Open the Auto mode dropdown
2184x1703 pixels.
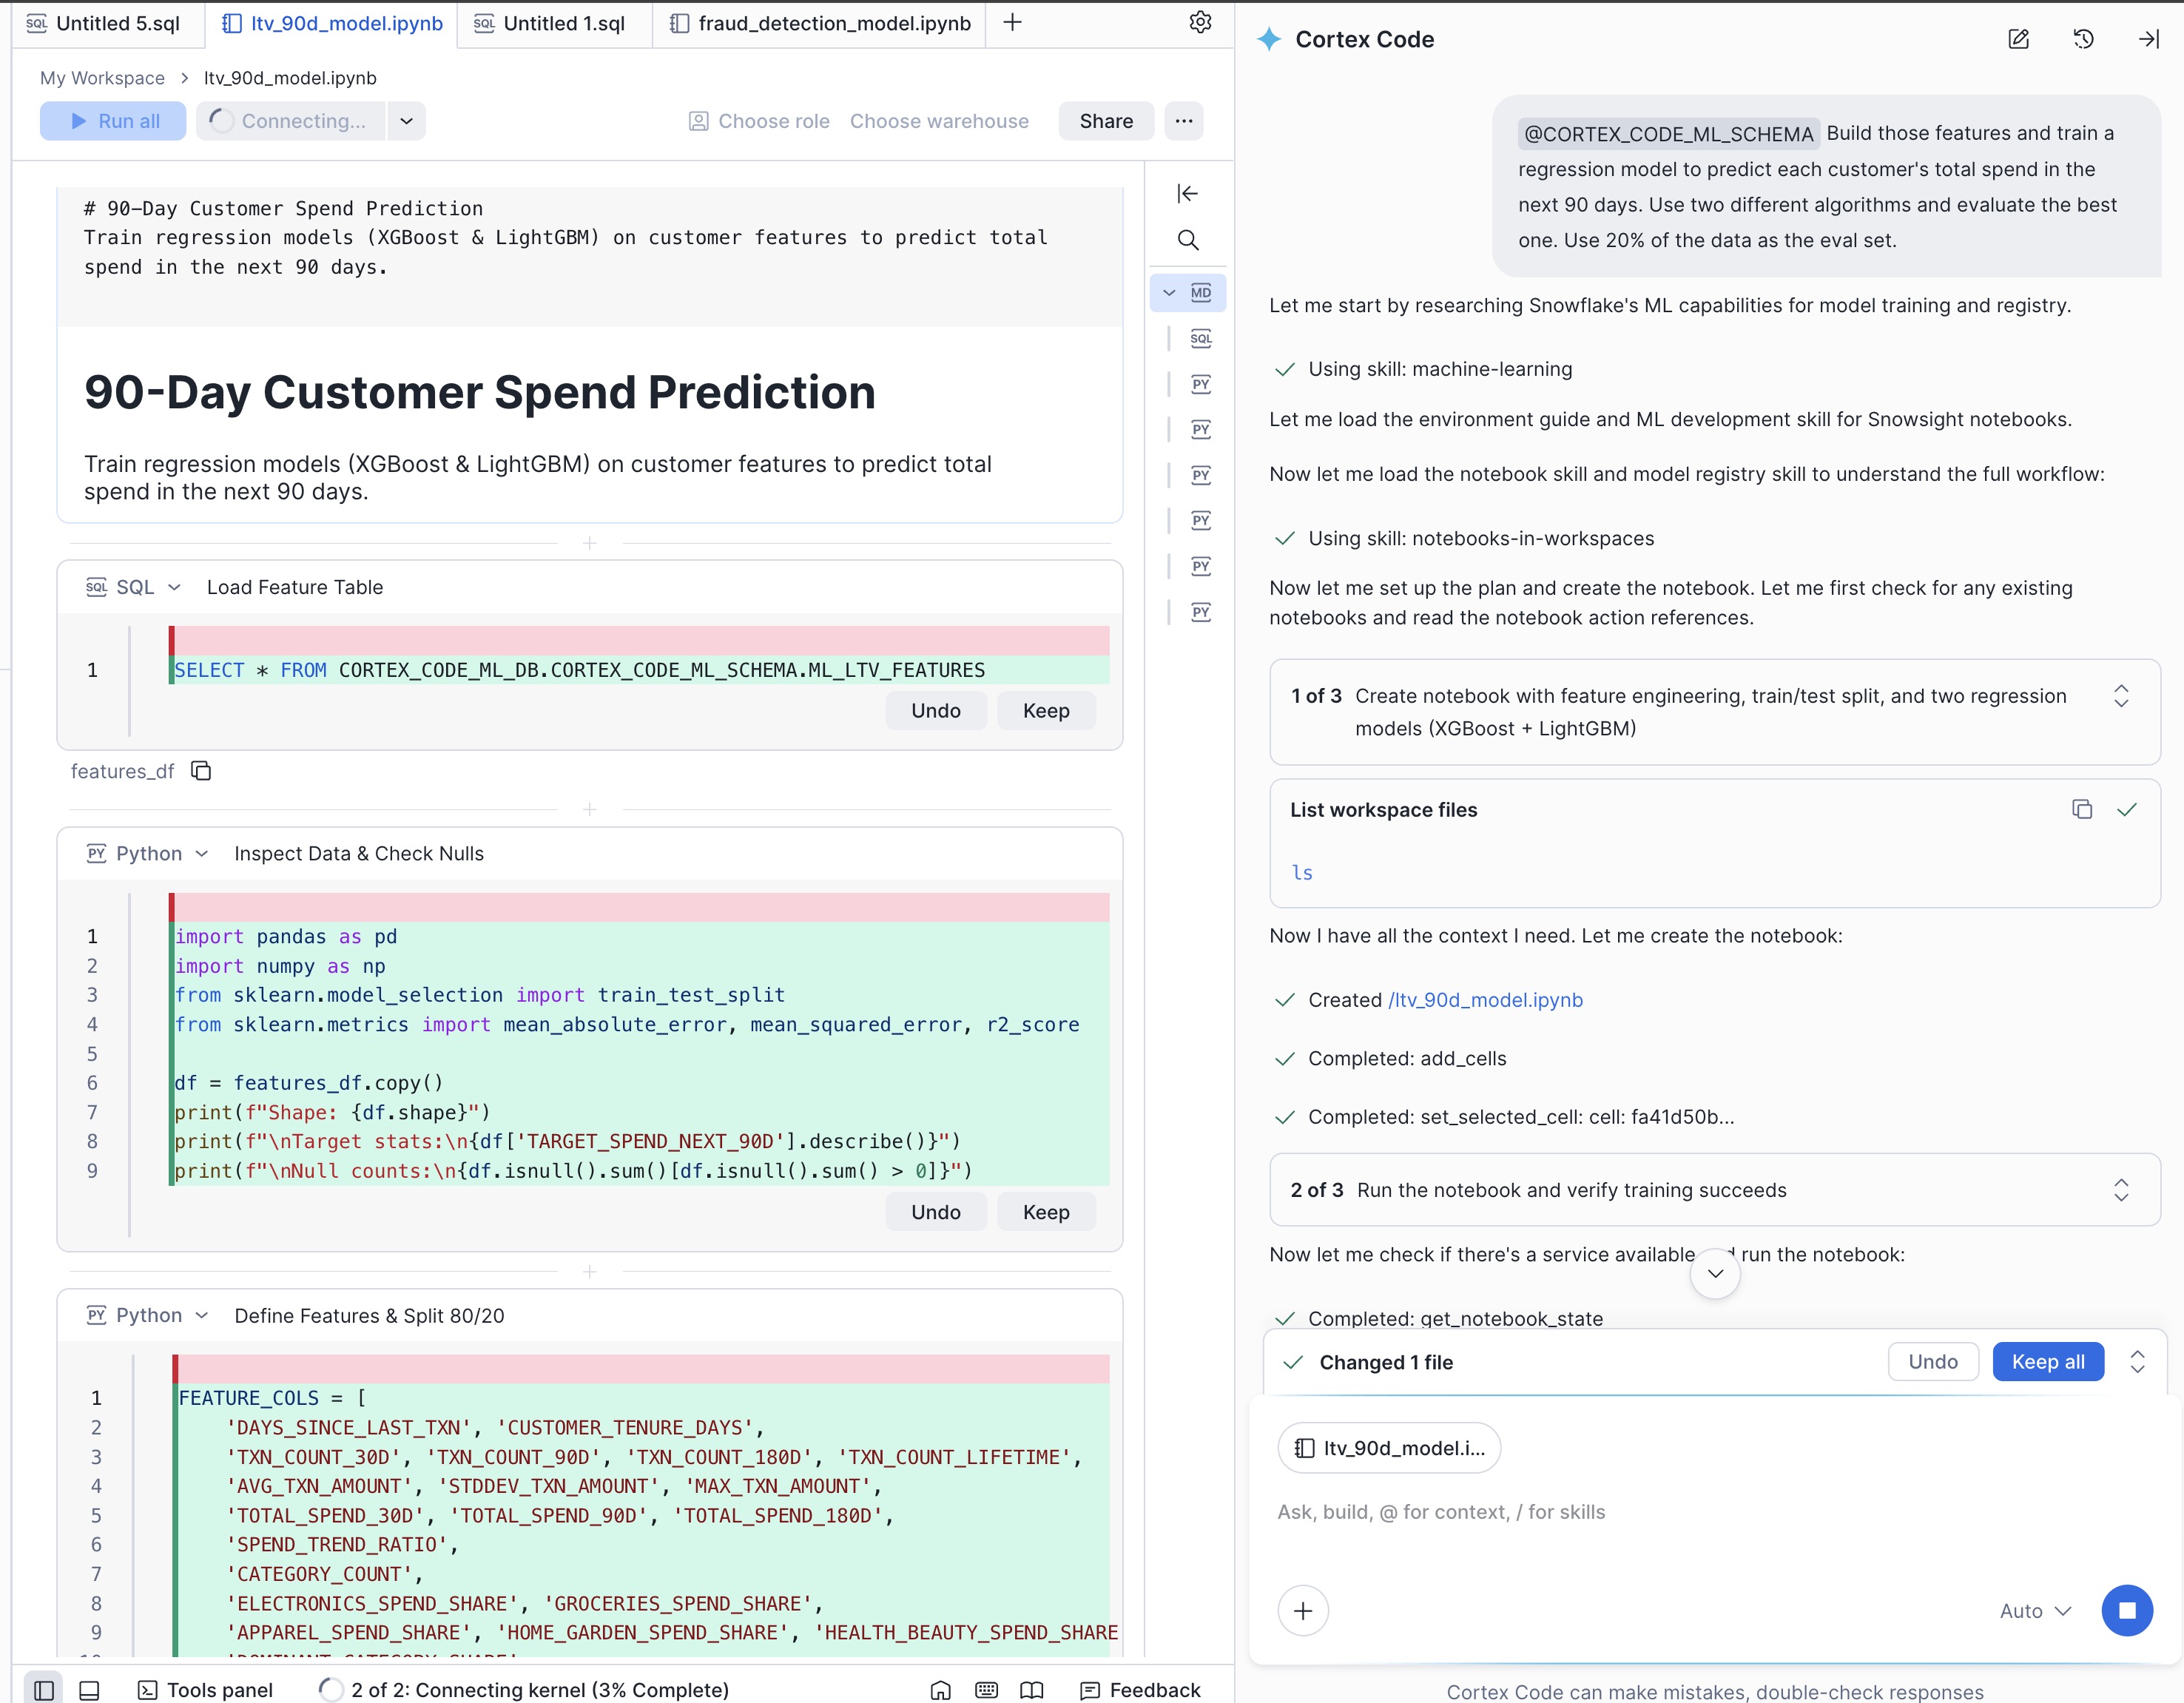click(x=2035, y=1610)
